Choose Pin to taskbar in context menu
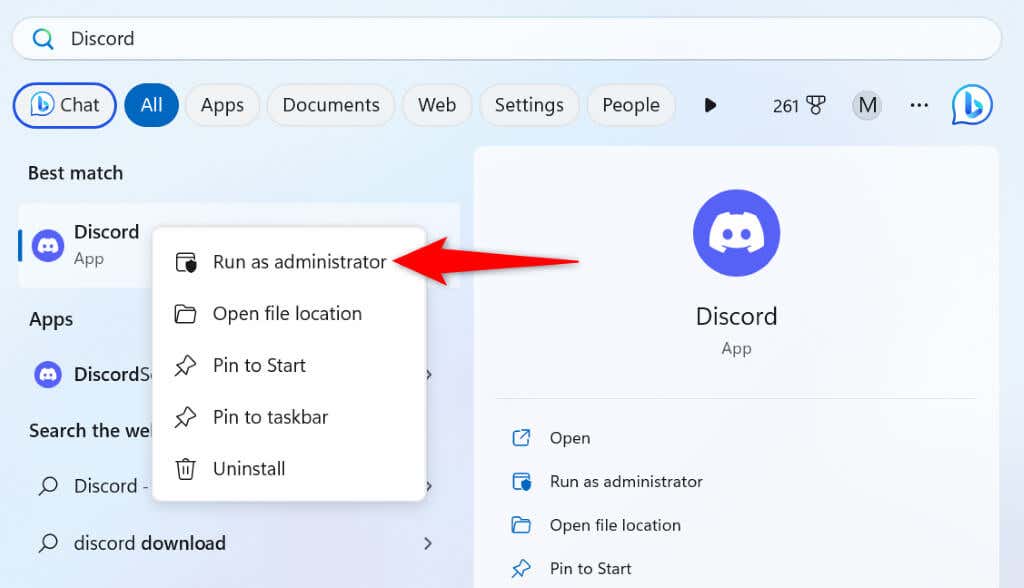Screen dimensions: 1024x588 click(289, 417)
